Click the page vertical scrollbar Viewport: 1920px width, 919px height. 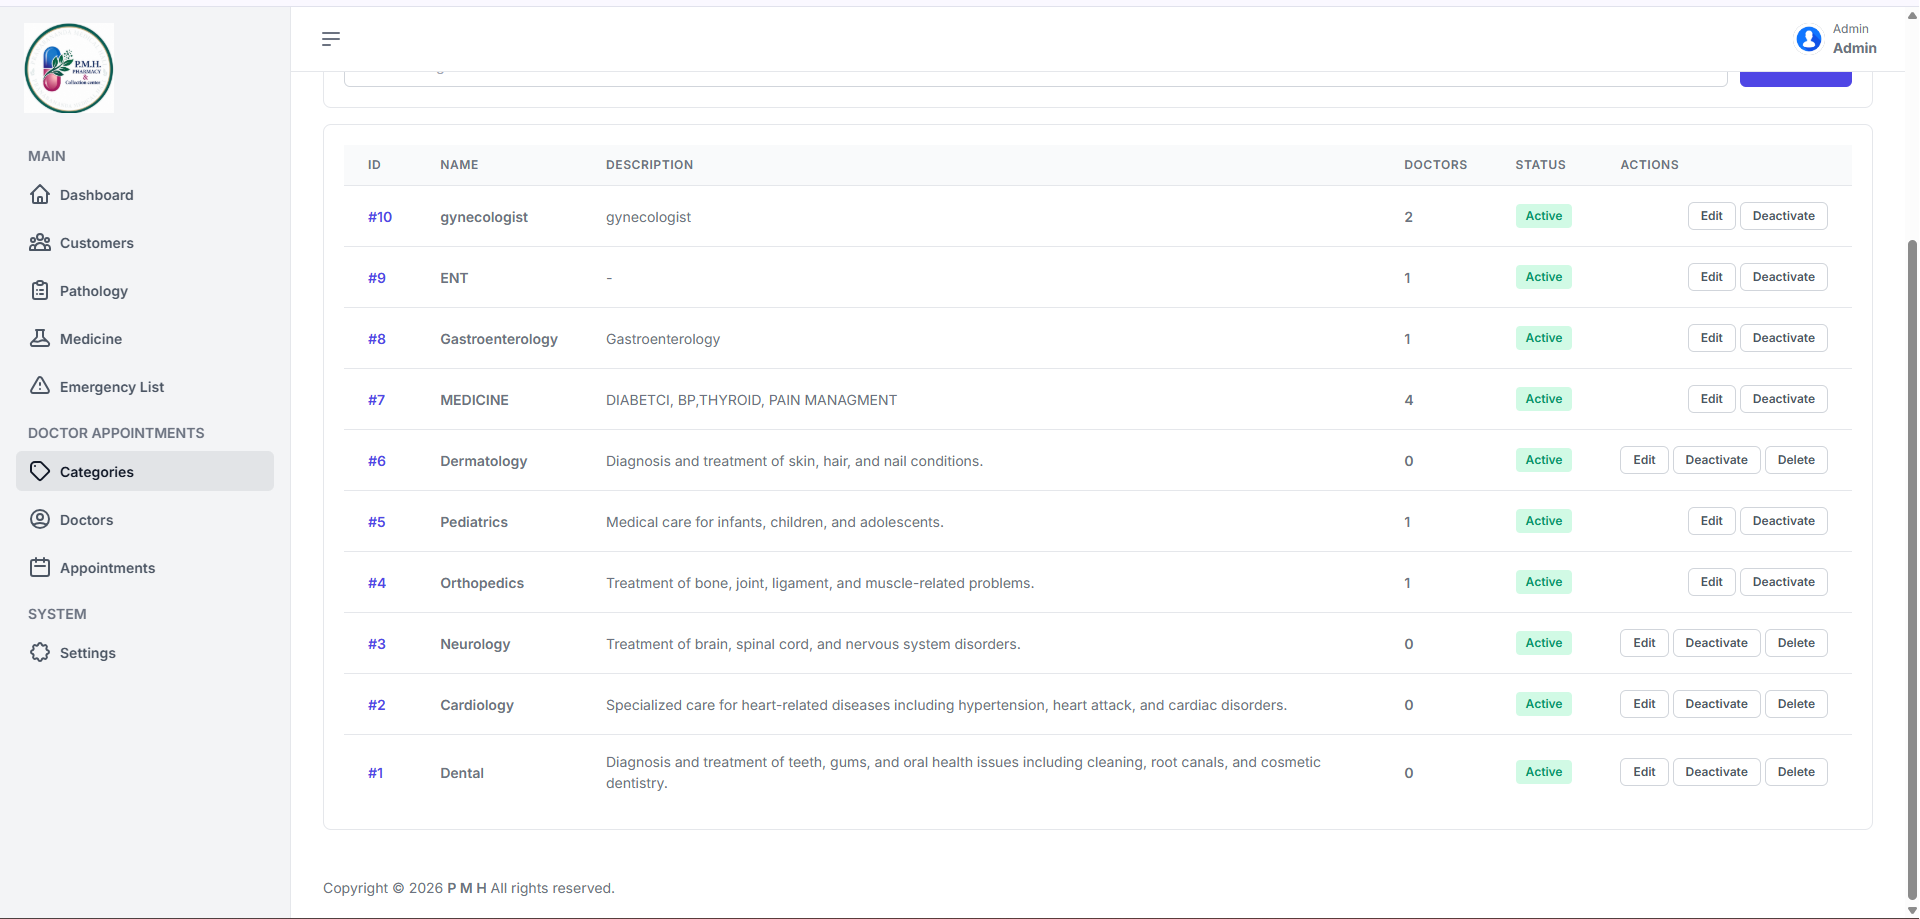pos(1912,570)
